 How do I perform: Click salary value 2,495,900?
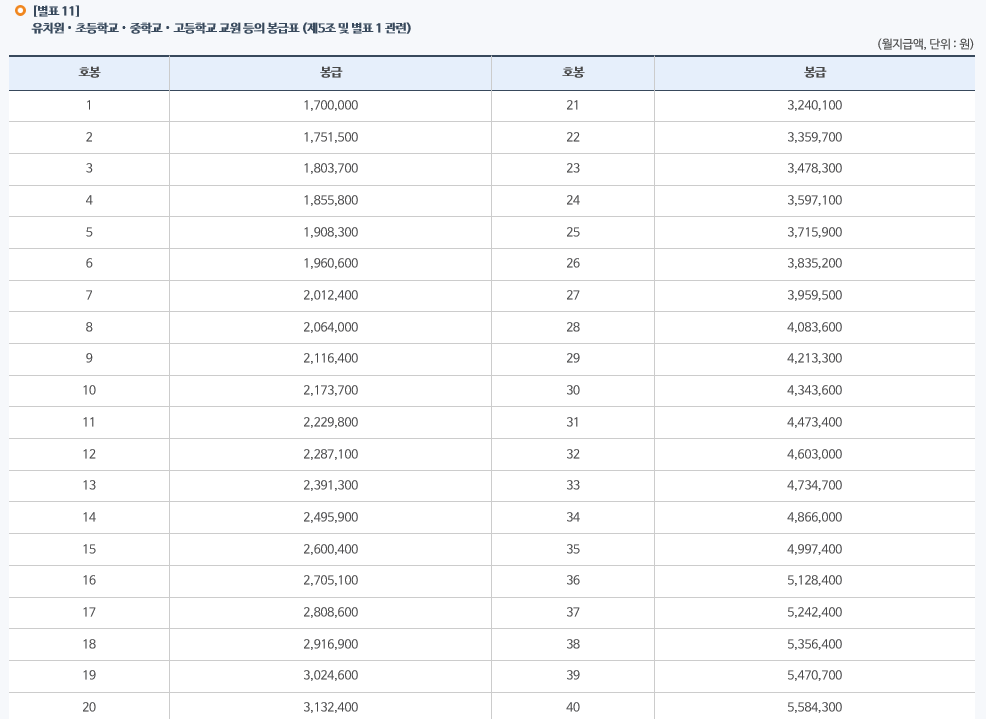click(x=331, y=517)
